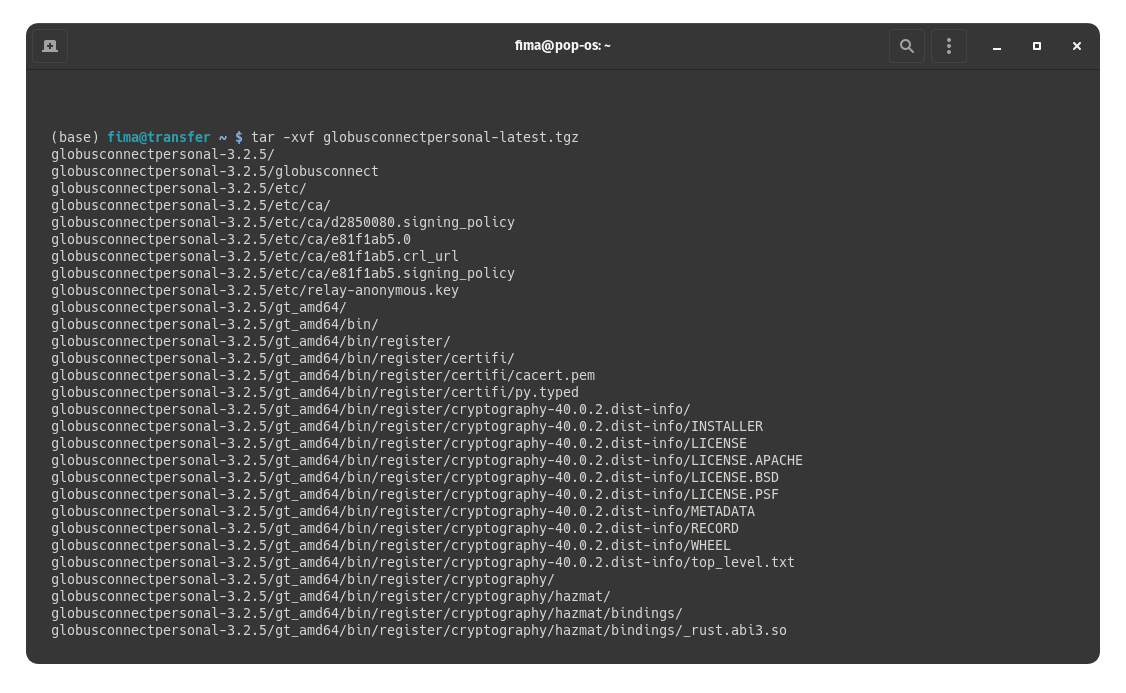Click the relay-anonymous.key output line
The image size is (1126, 693).
255,290
